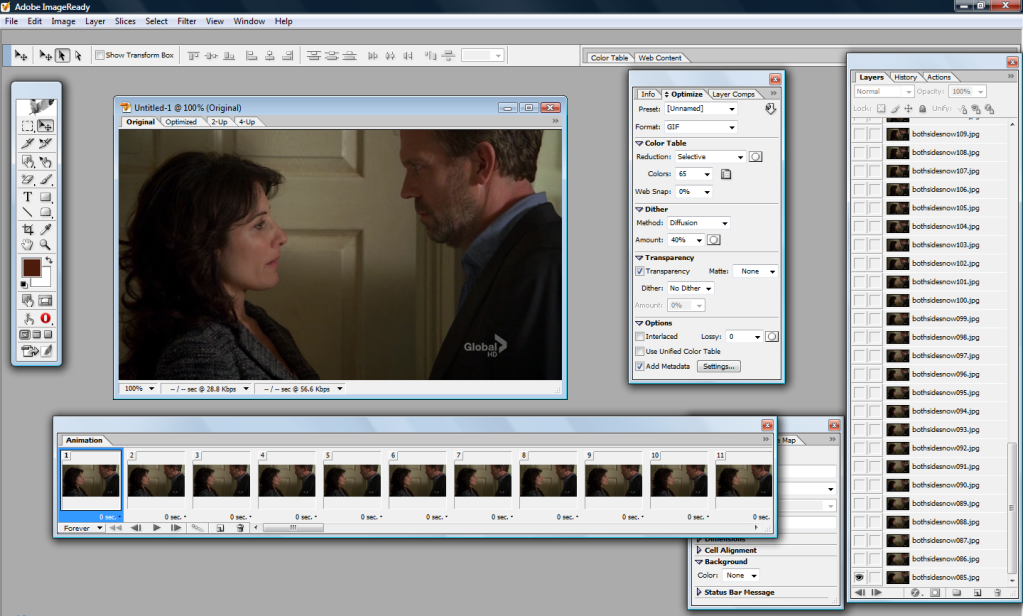Select the Rectangular Marquee tool
This screenshot has height=616, width=1023.
pyautogui.click(x=27, y=126)
